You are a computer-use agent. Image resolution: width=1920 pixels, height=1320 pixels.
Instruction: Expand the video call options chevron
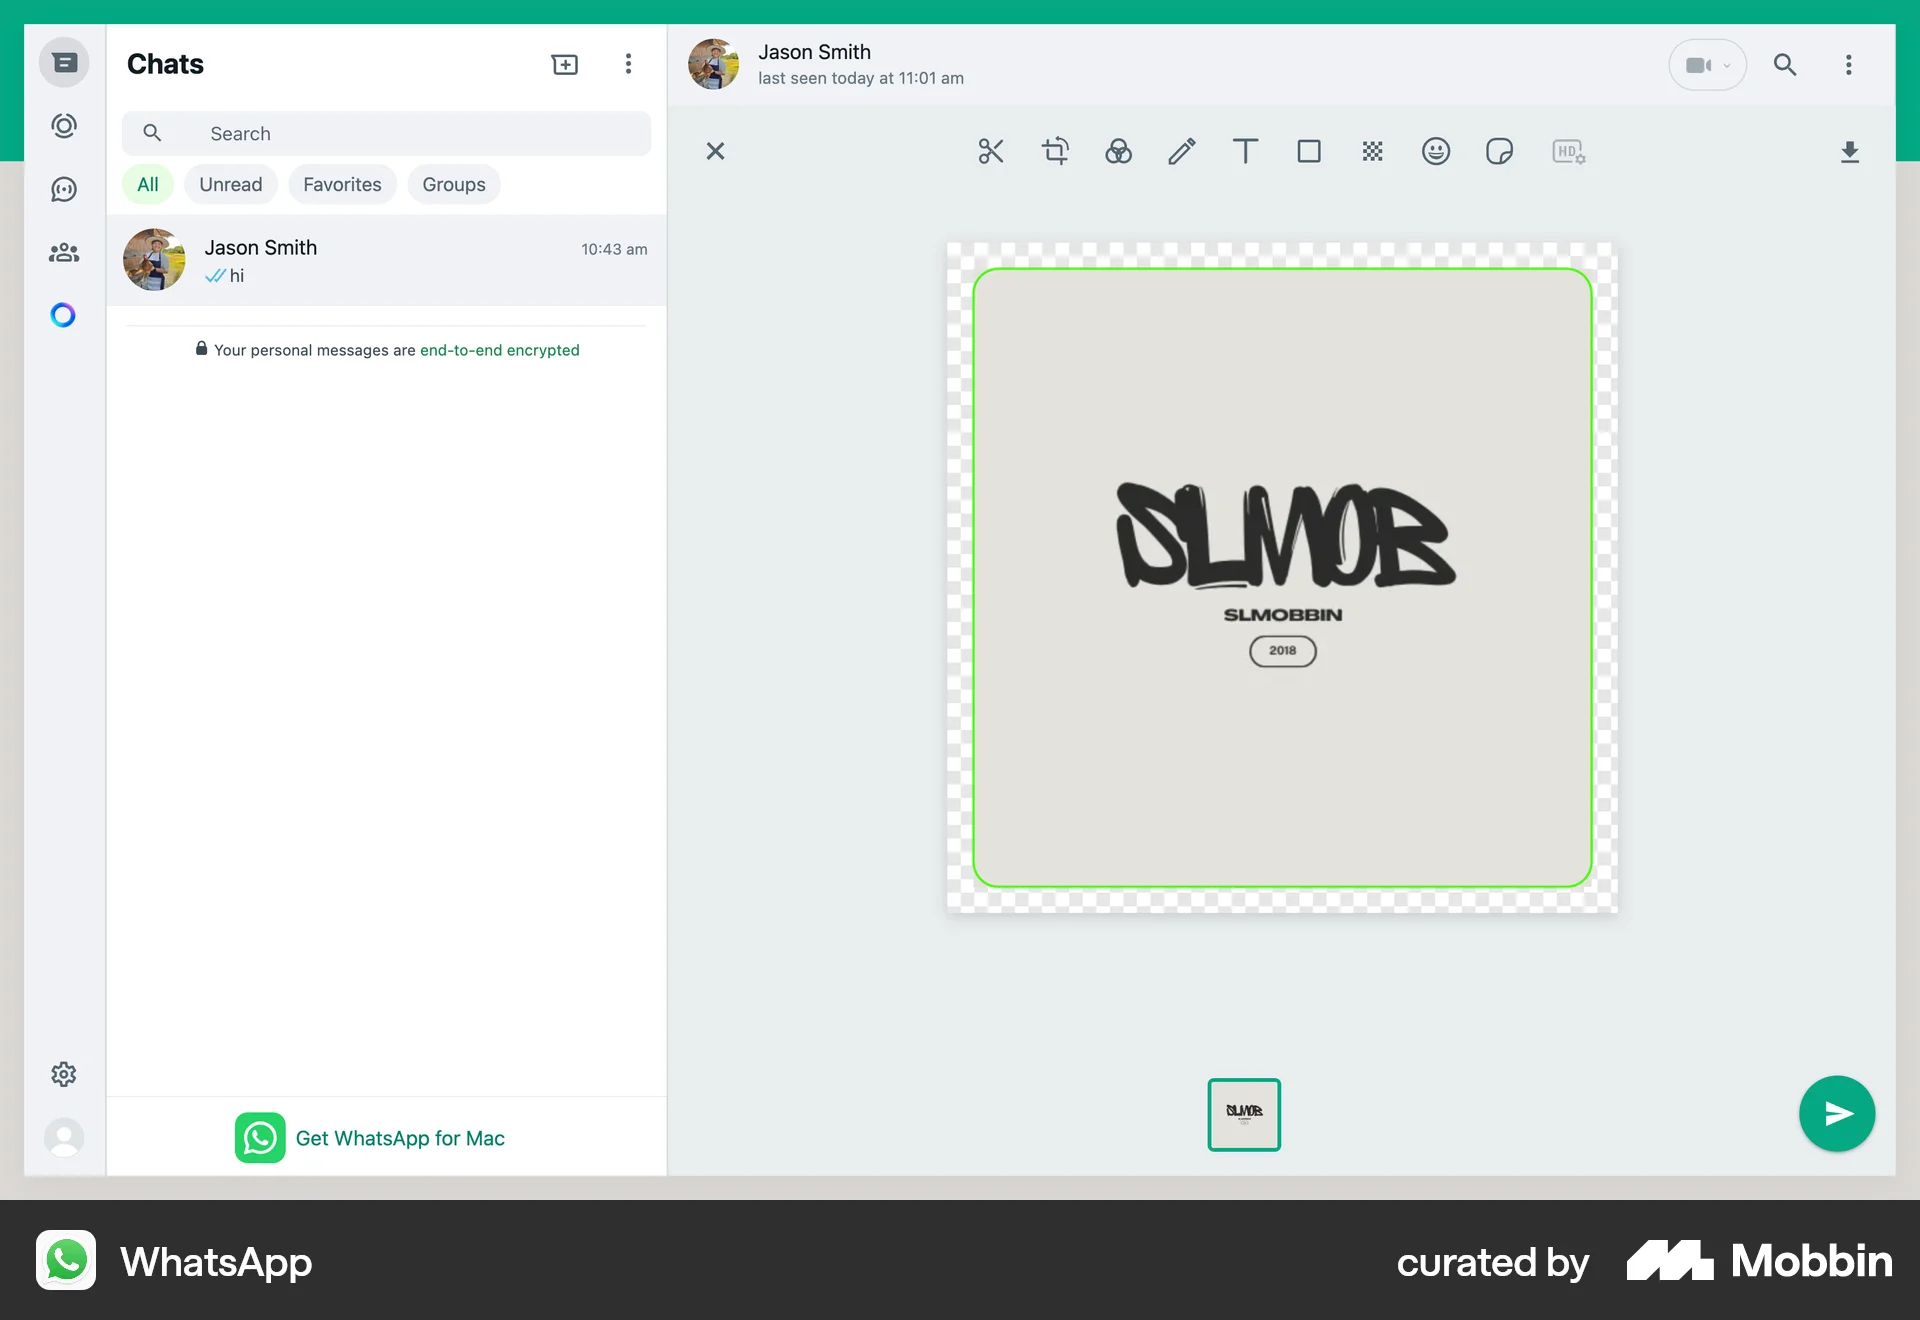1725,64
